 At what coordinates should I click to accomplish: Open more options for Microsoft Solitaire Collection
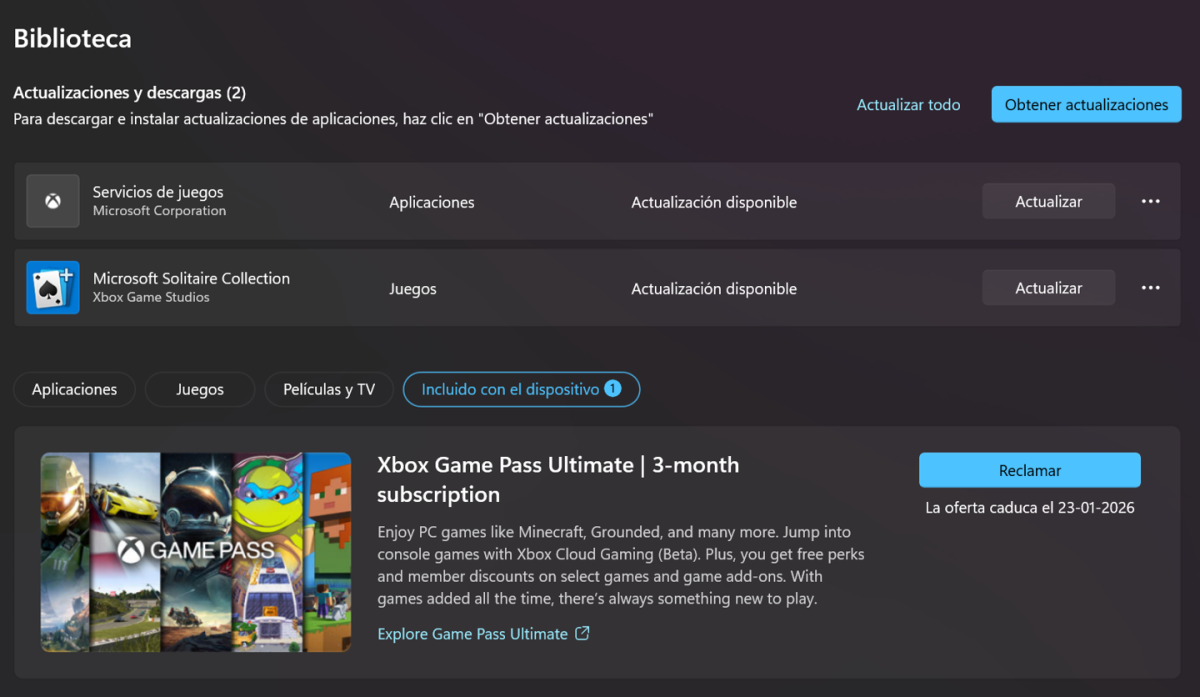tap(1151, 288)
